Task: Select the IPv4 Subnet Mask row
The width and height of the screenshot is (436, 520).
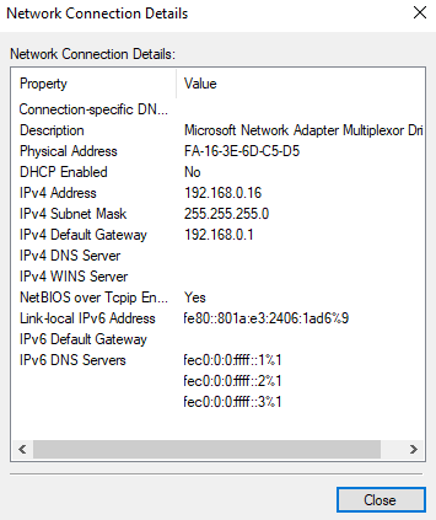Action: tap(218, 214)
